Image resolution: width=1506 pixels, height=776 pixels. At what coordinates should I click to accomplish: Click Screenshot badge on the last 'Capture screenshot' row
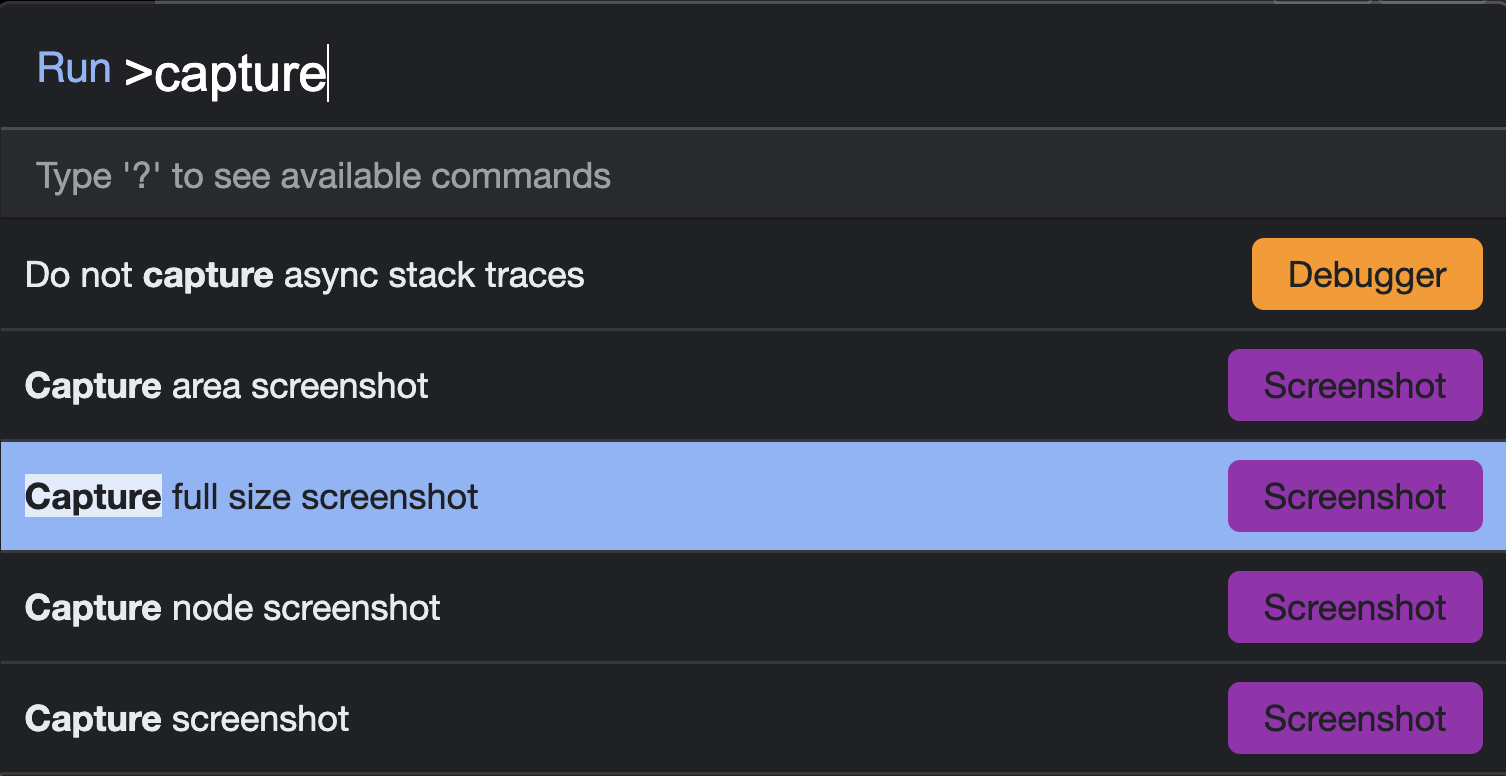1354,719
